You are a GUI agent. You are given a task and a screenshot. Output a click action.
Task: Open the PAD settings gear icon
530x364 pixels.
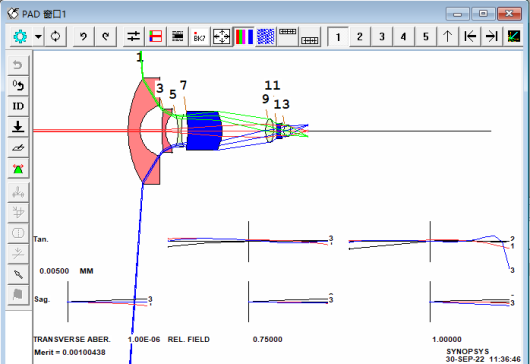[20, 36]
